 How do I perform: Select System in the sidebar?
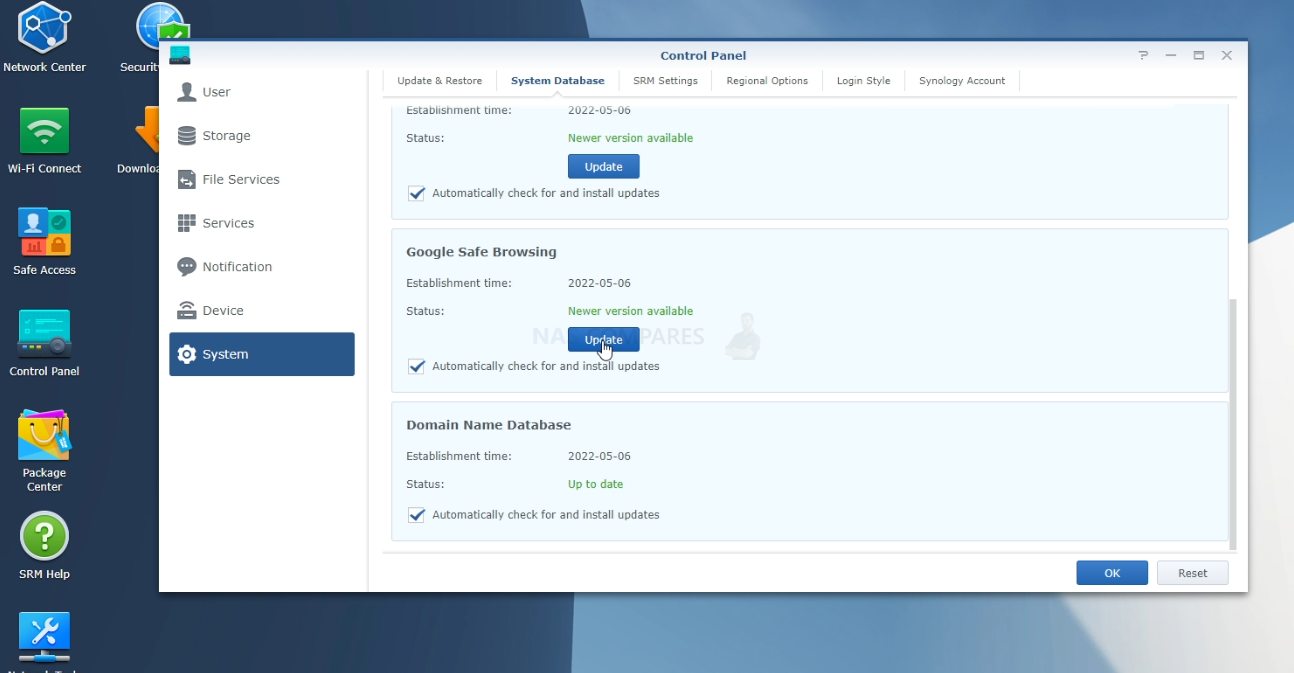(x=262, y=354)
